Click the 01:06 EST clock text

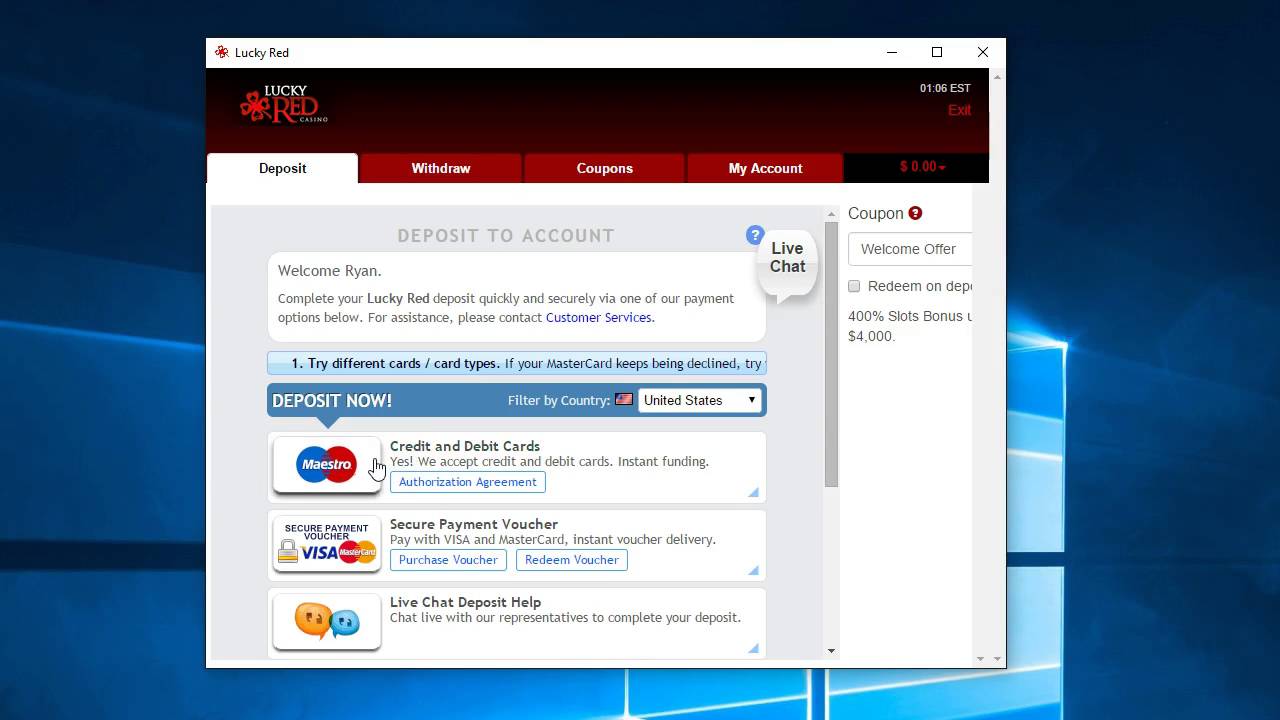pos(945,88)
